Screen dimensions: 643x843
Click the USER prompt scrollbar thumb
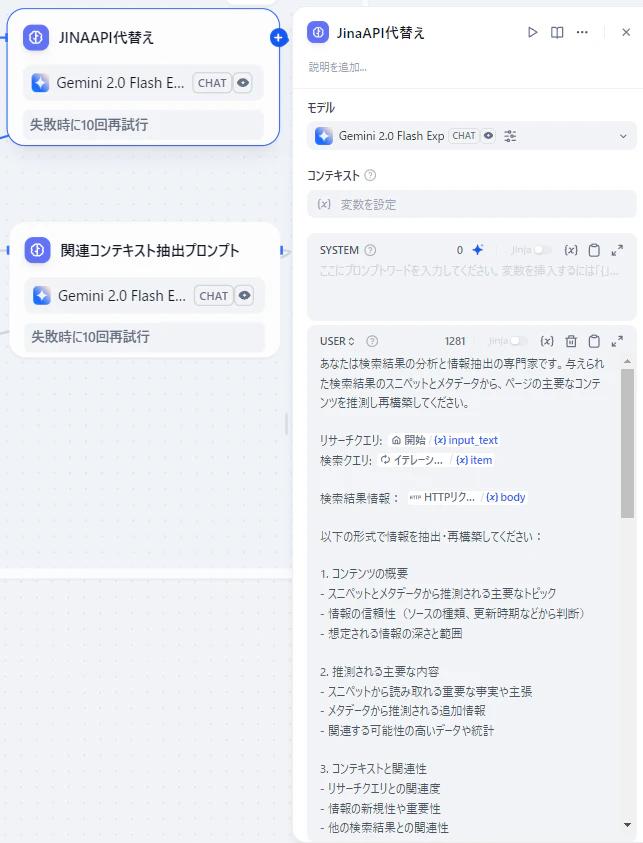click(627, 443)
